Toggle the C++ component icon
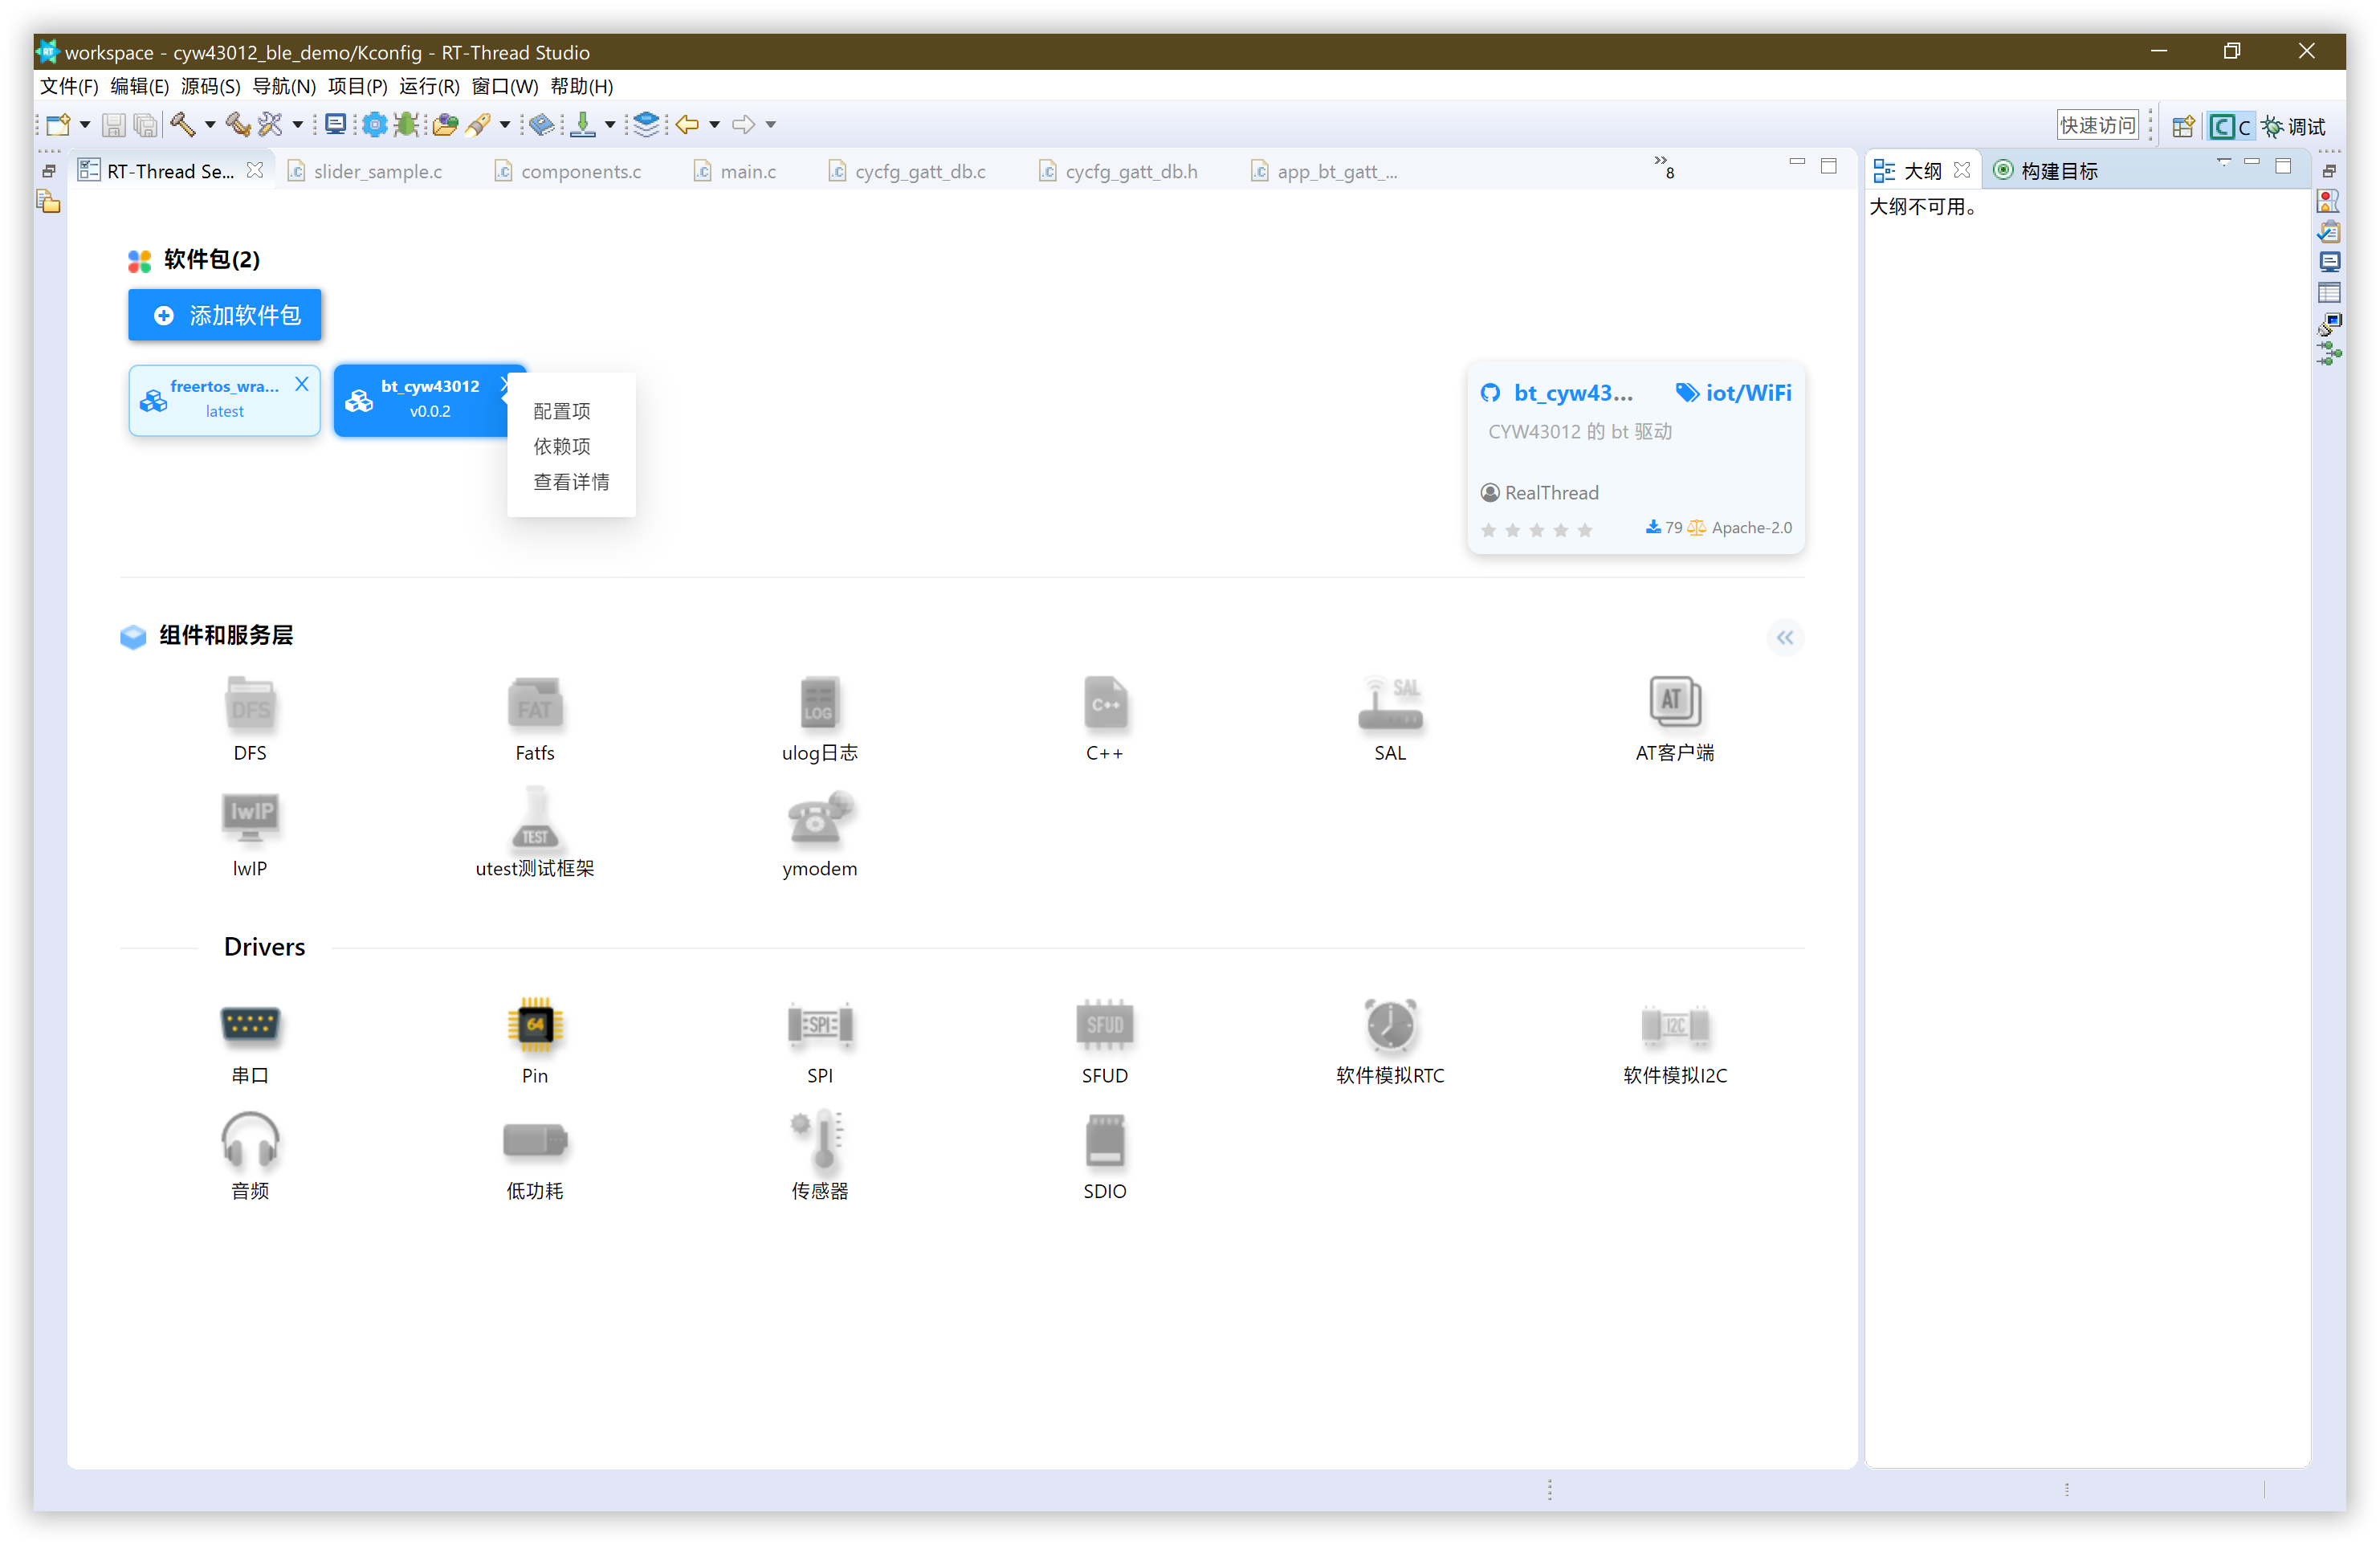The height and width of the screenshot is (1545, 2380). [1105, 704]
